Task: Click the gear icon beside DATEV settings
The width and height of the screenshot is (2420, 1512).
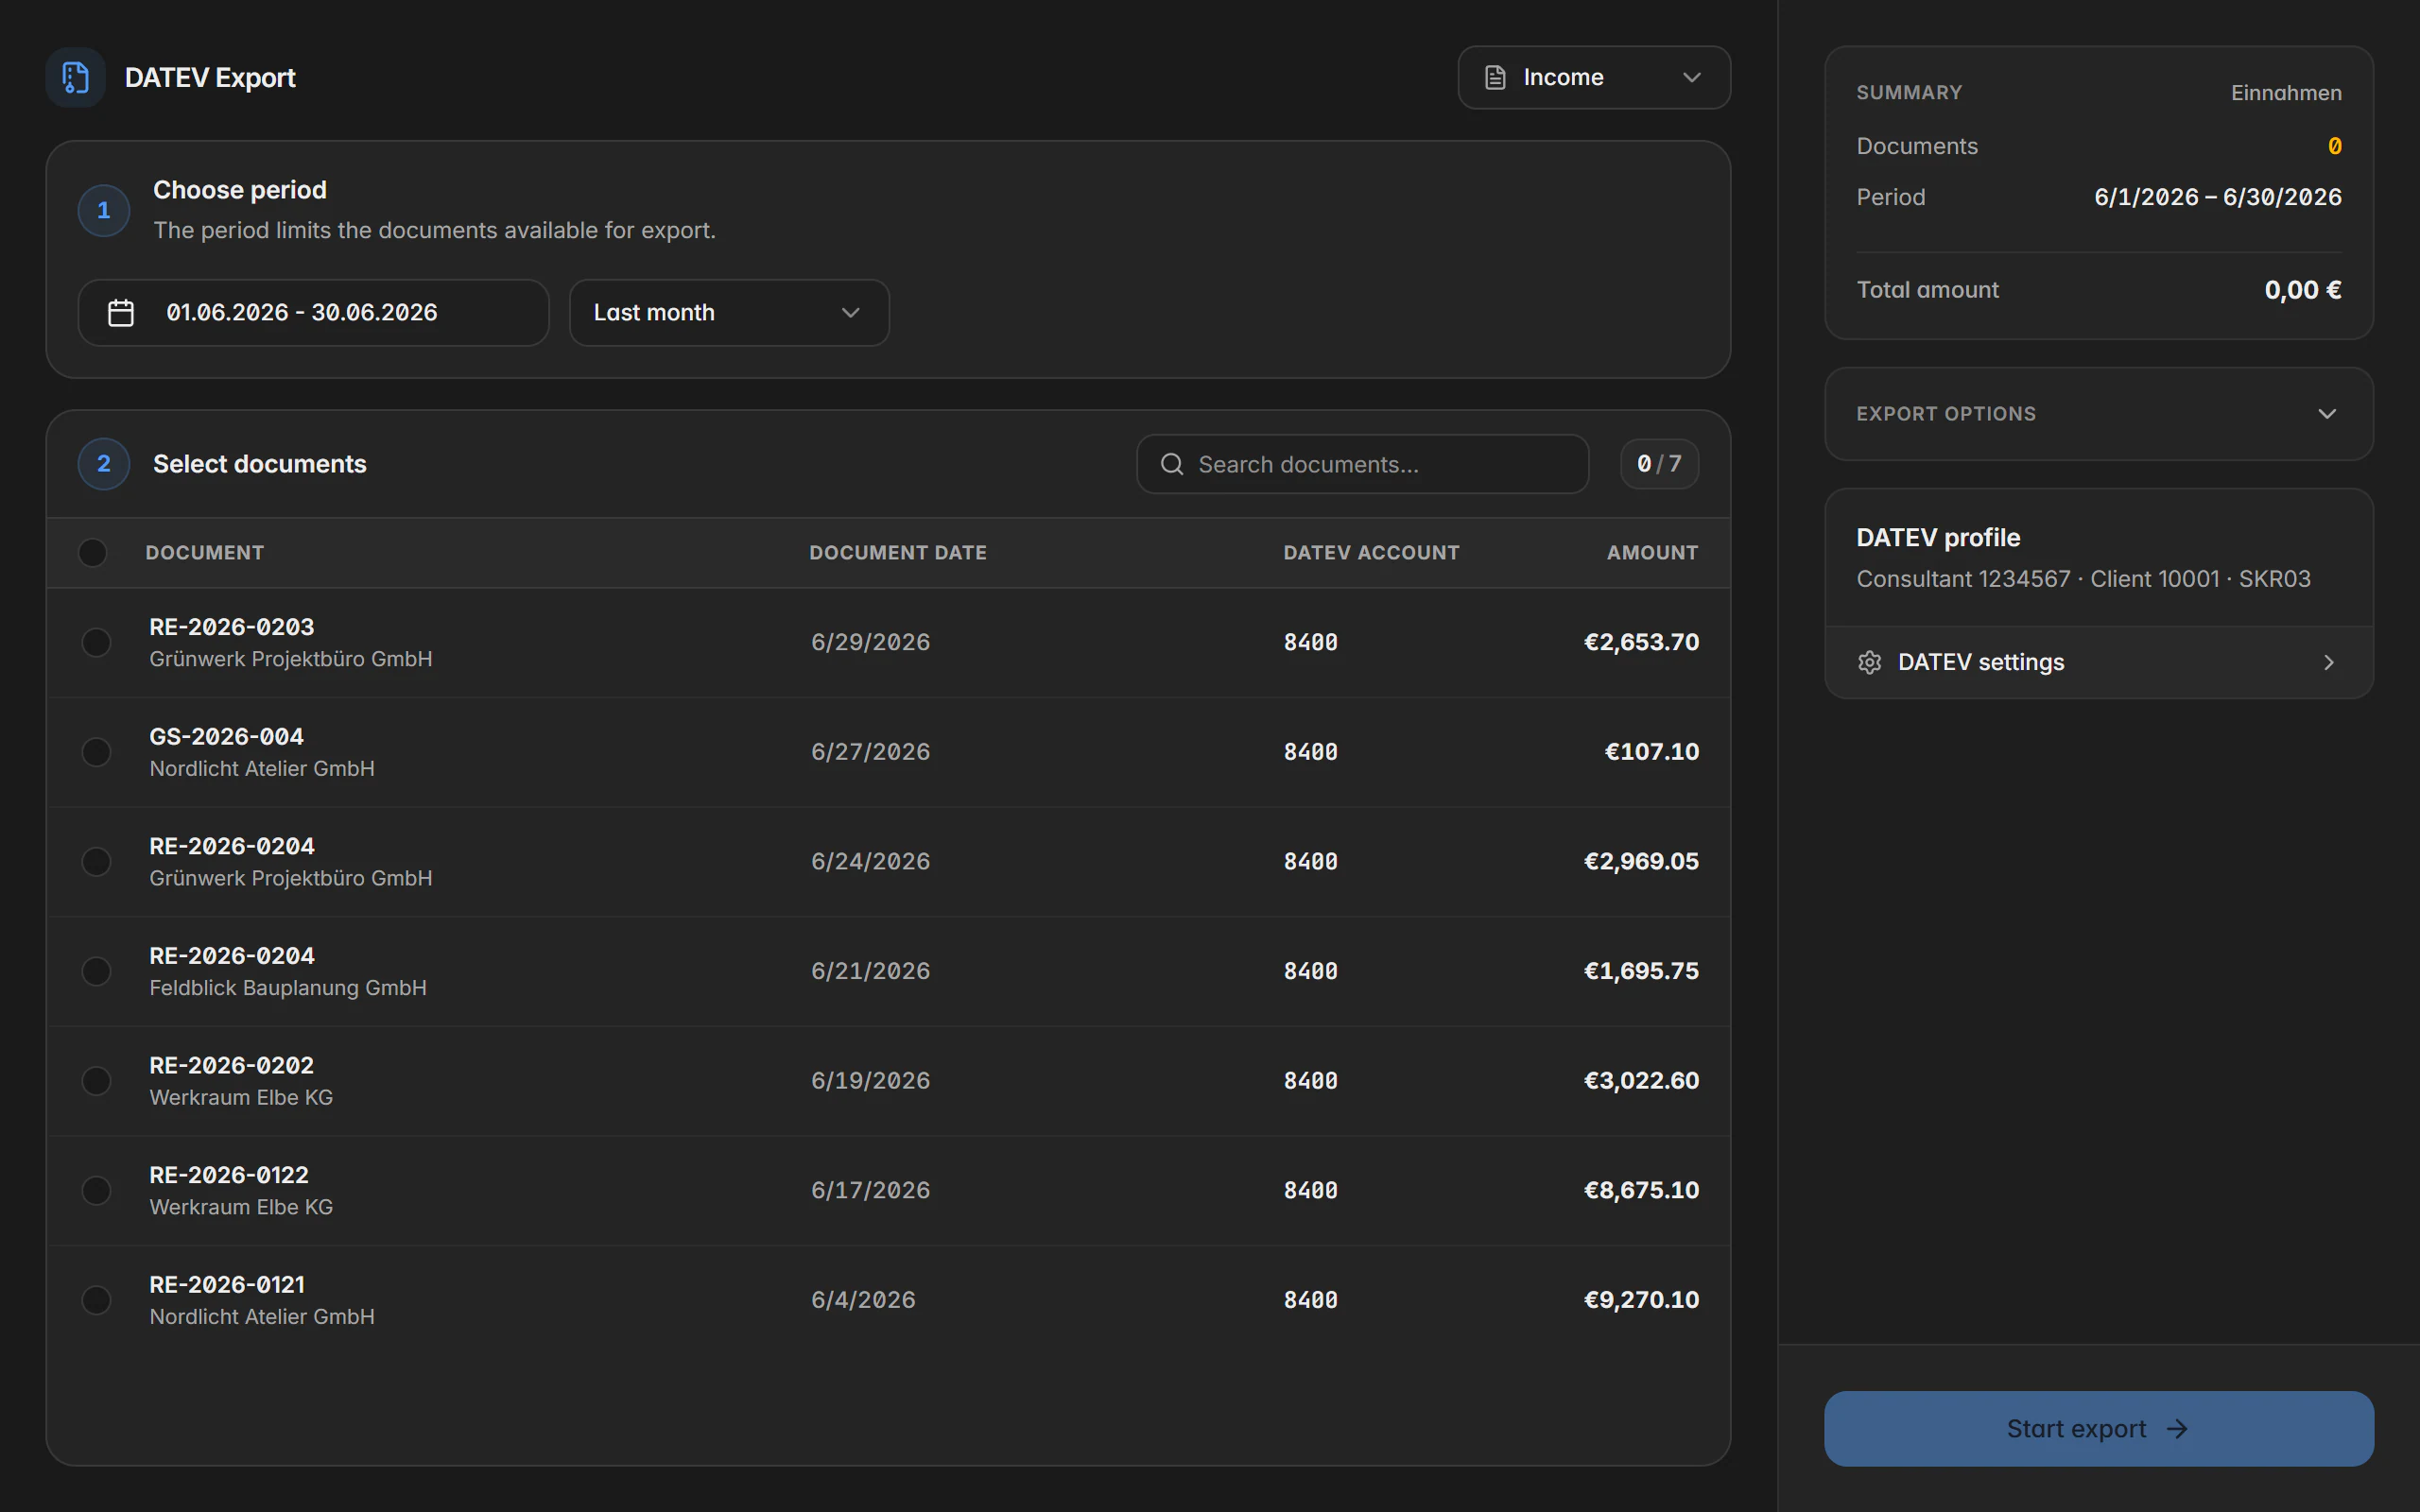Action: pyautogui.click(x=1869, y=662)
